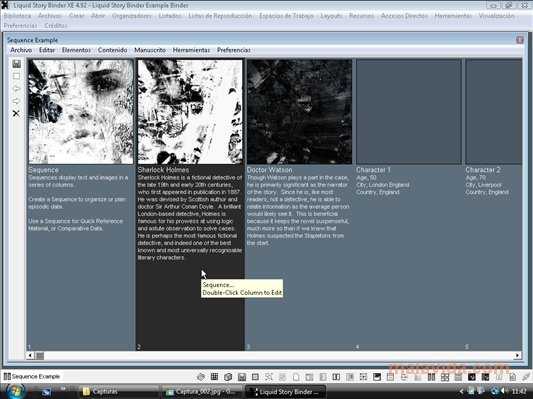Open Preferencias menu in Sequence Example window
Viewport: 533px width, 399px height.
click(x=234, y=50)
